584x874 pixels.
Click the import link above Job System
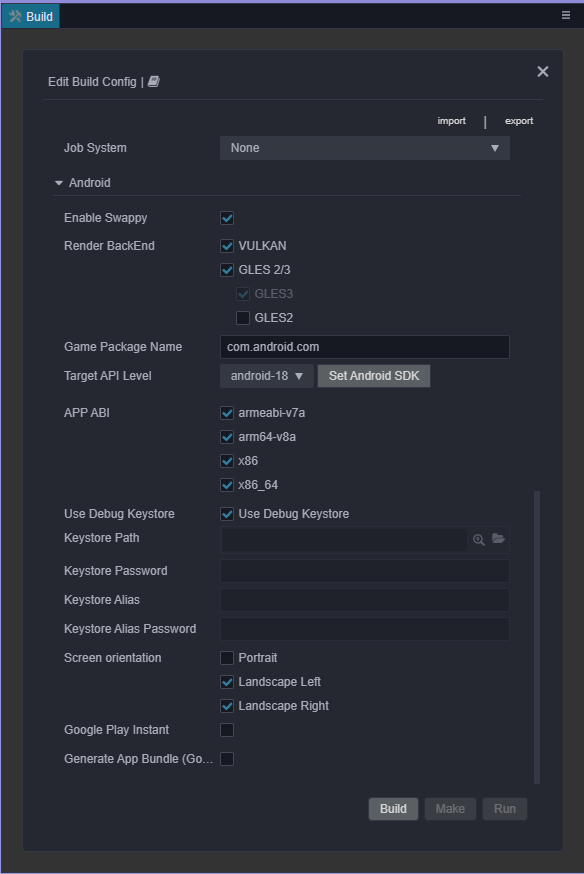(451, 121)
